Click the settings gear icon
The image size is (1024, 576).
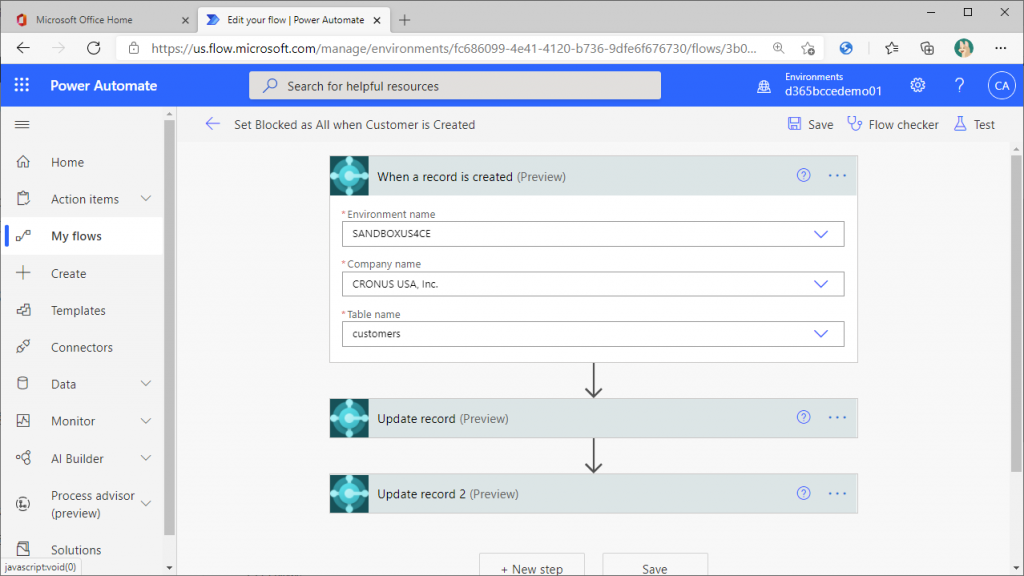(918, 85)
